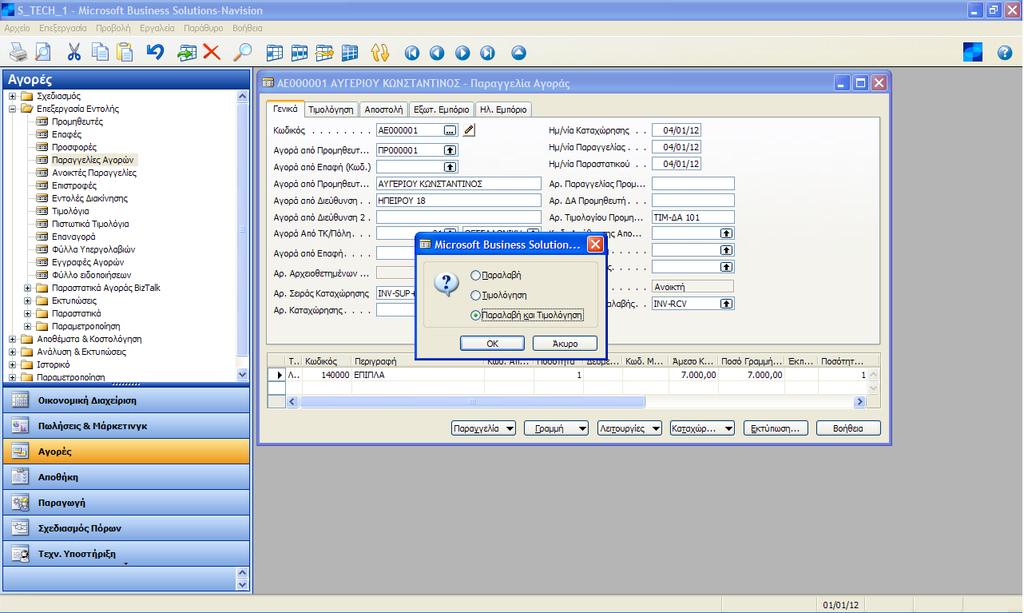Collapse the Επεξεργασία Εντολής tree node
The width and height of the screenshot is (1024, 613).
coord(12,109)
